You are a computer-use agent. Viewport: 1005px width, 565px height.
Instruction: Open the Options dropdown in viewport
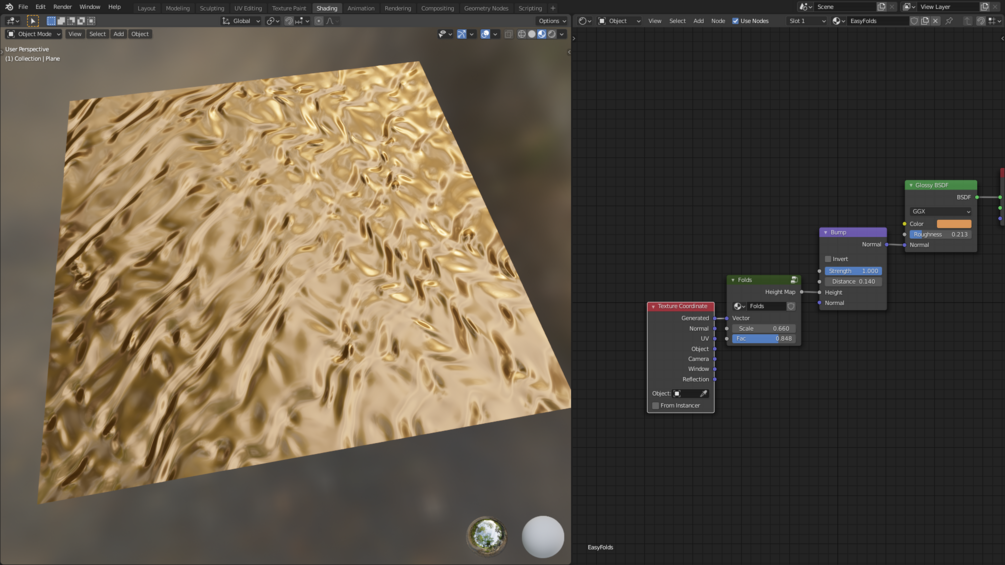552,21
